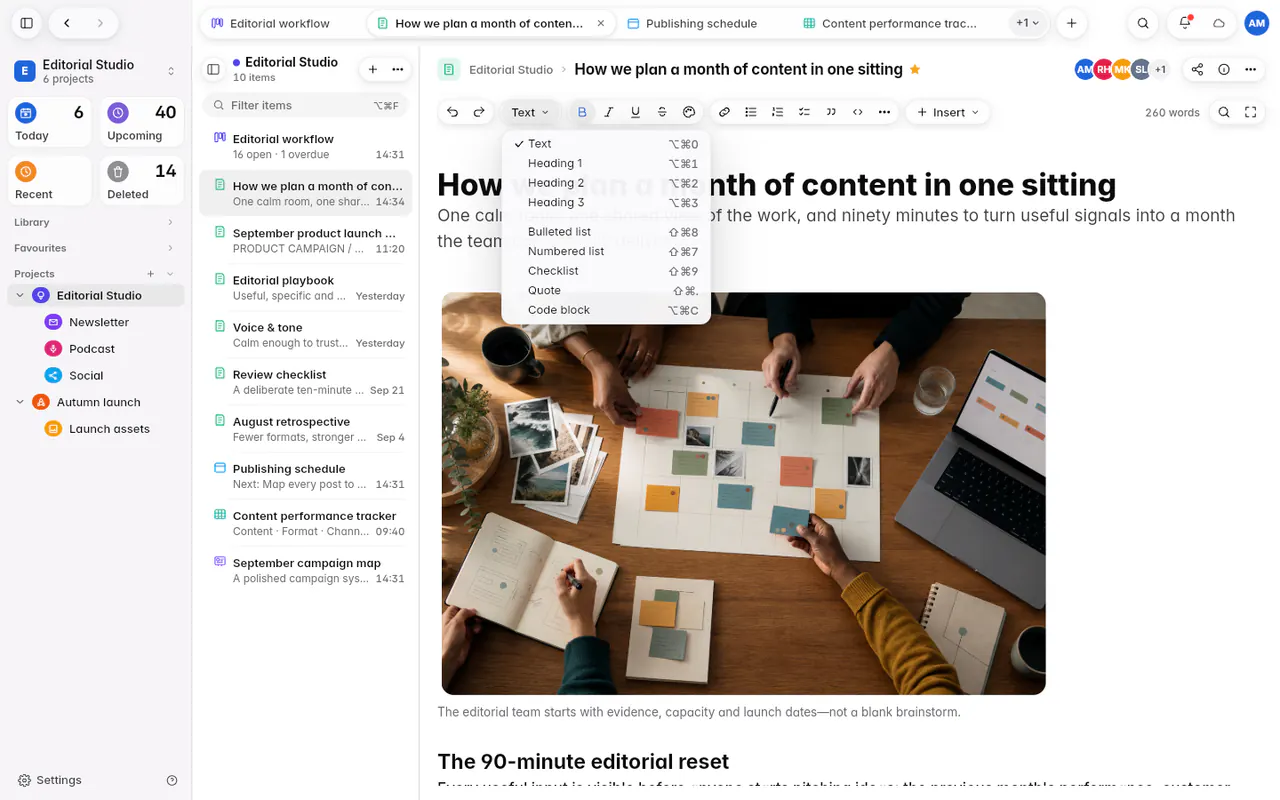Open a new tab
This screenshot has width=1280, height=800.
pyautogui.click(x=1072, y=23)
